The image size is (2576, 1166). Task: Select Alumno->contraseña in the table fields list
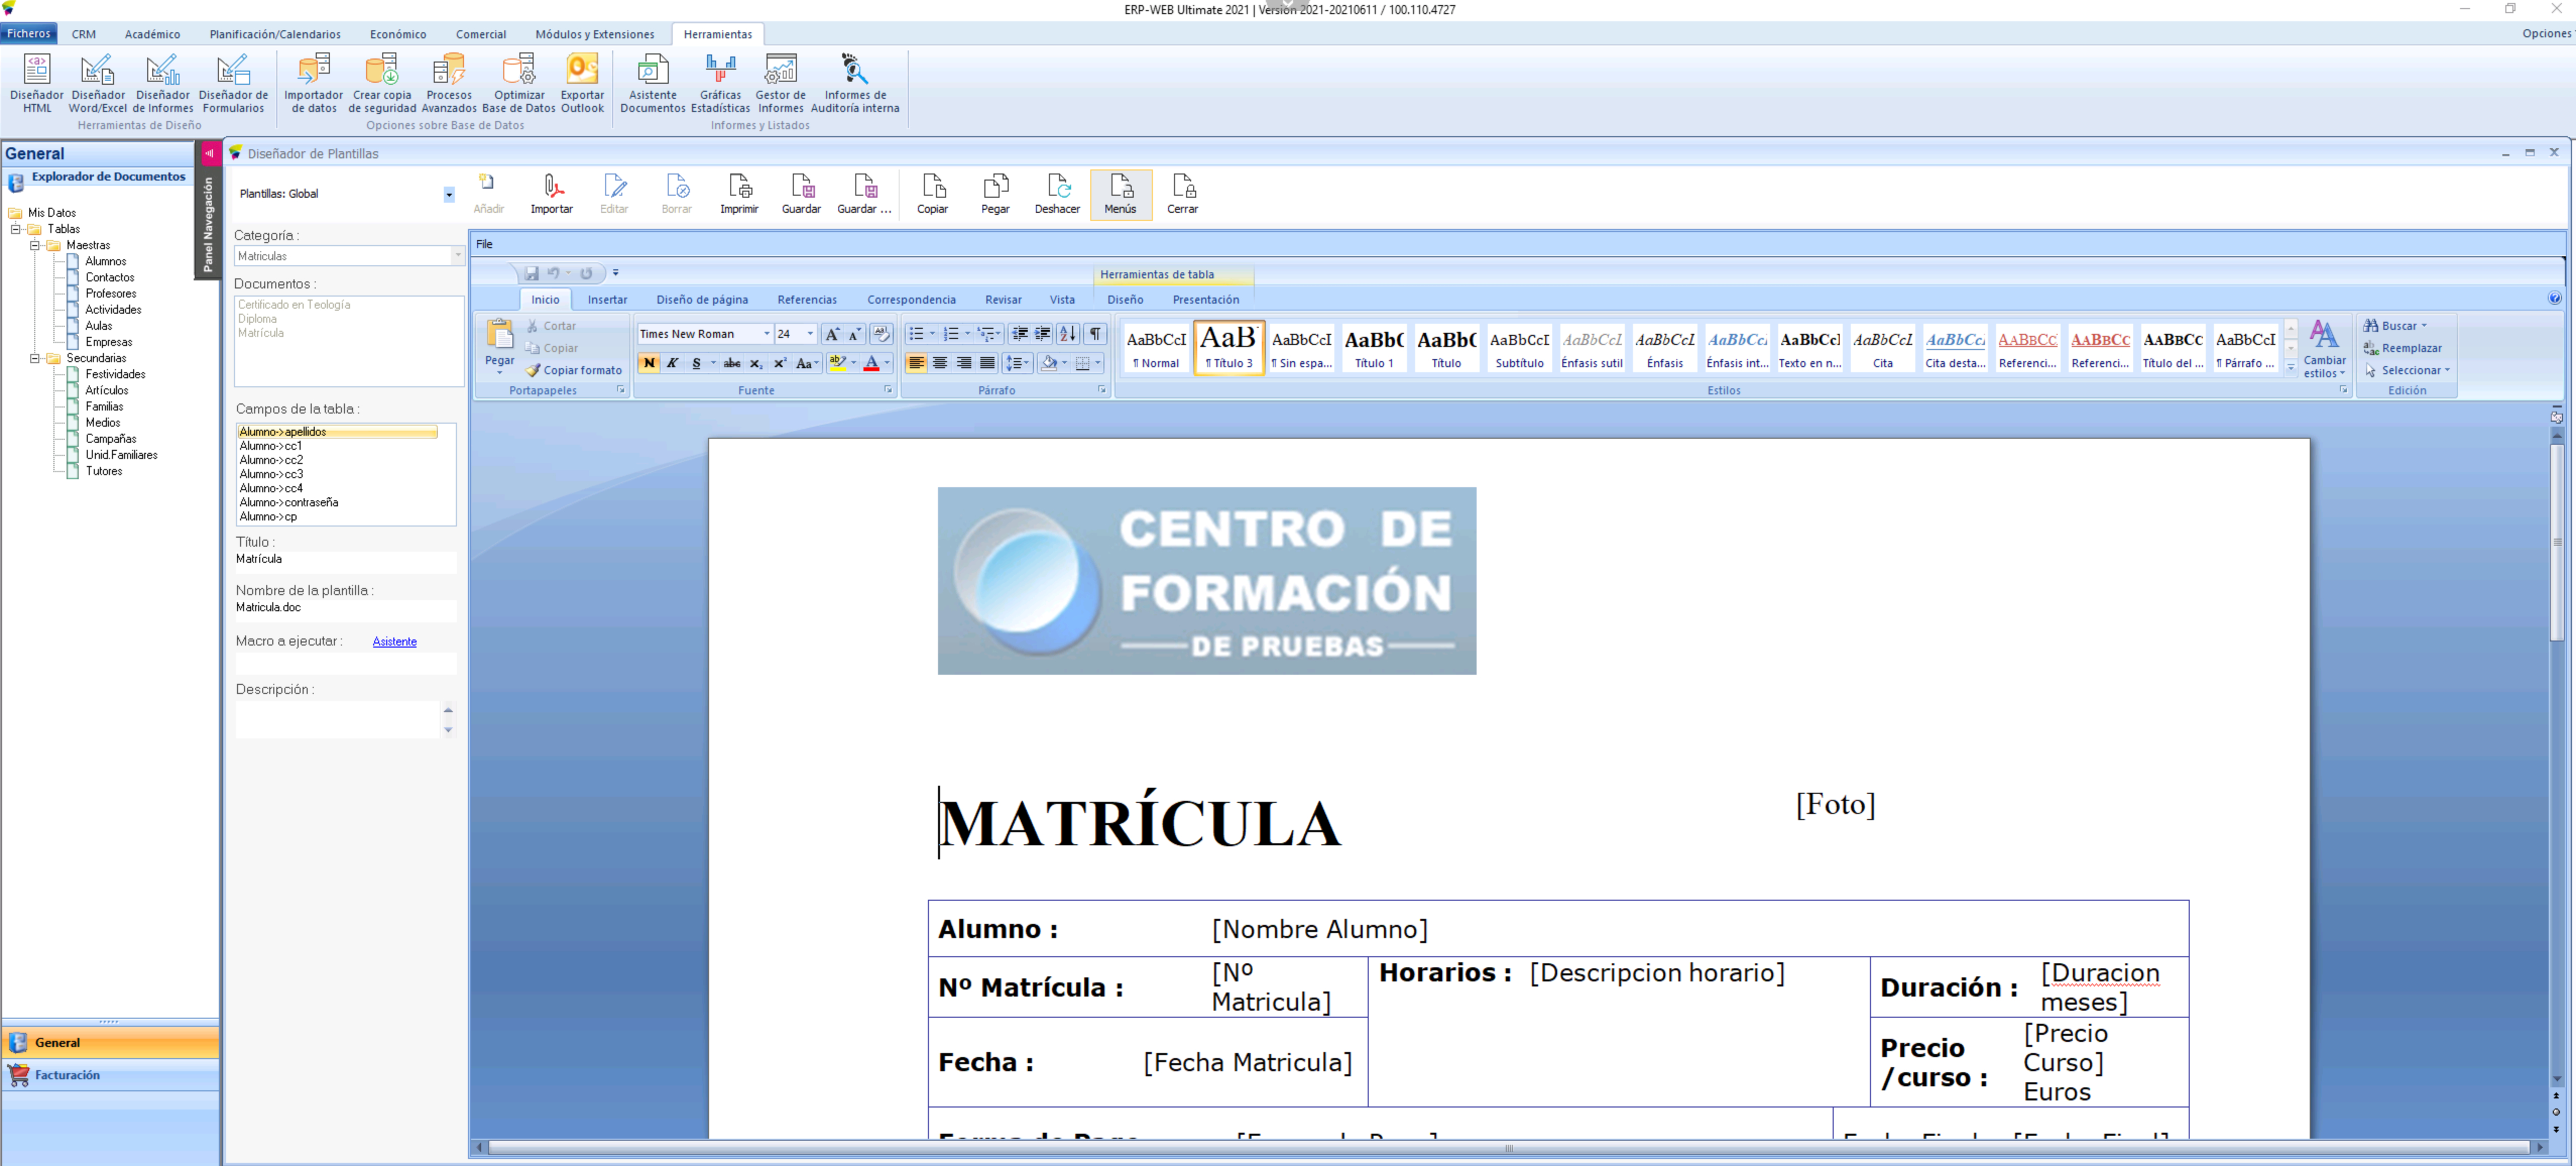click(x=289, y=502)
